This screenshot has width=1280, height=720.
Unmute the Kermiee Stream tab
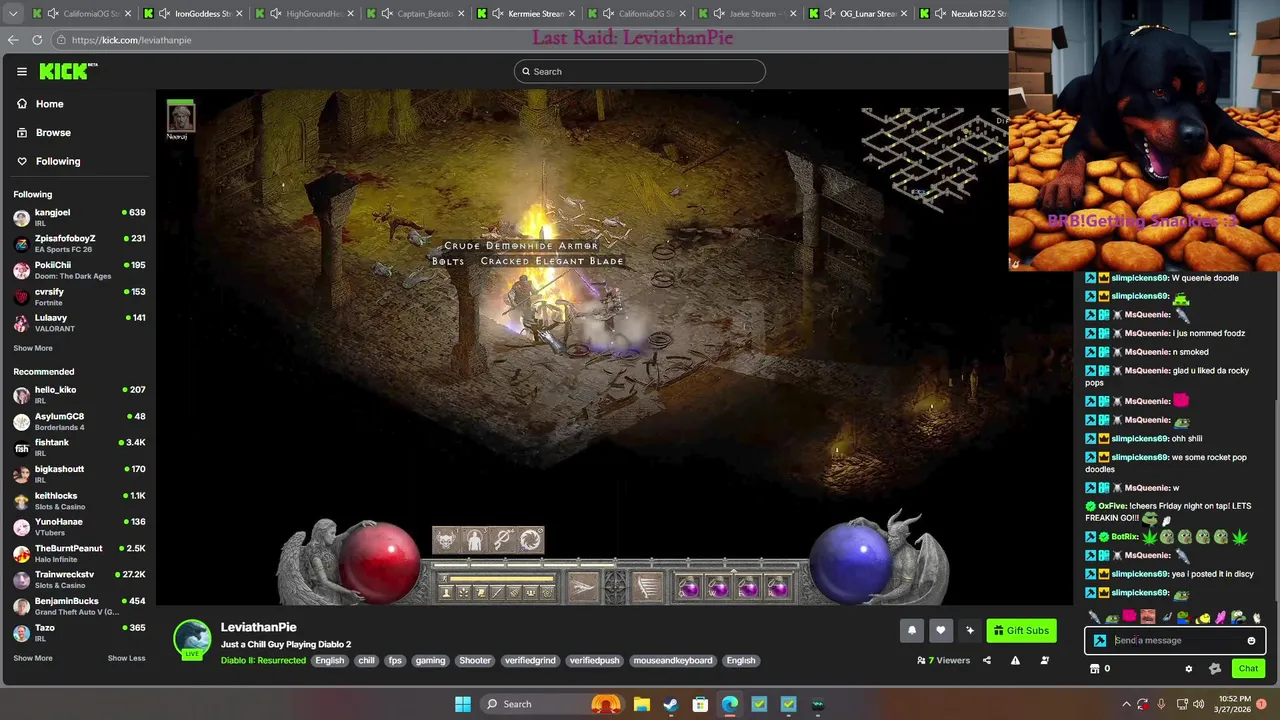click(497, 14)
